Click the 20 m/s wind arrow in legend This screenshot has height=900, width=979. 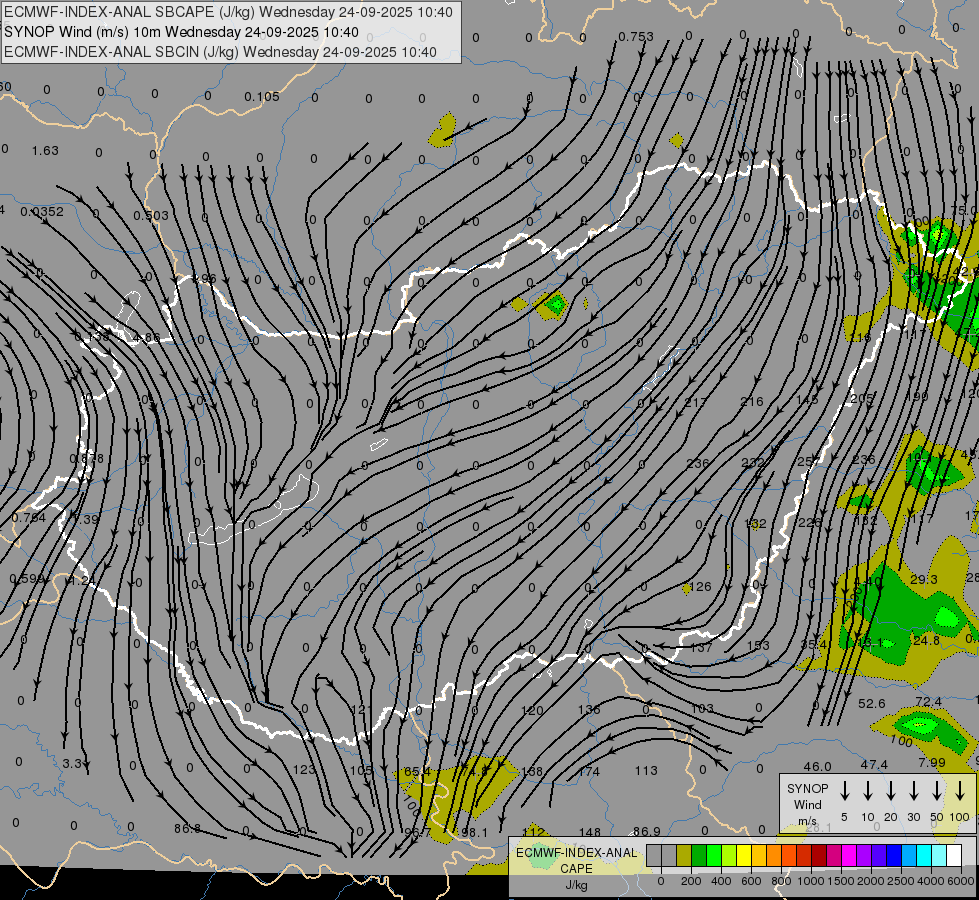pyautogui.click(x=891, y=791)
